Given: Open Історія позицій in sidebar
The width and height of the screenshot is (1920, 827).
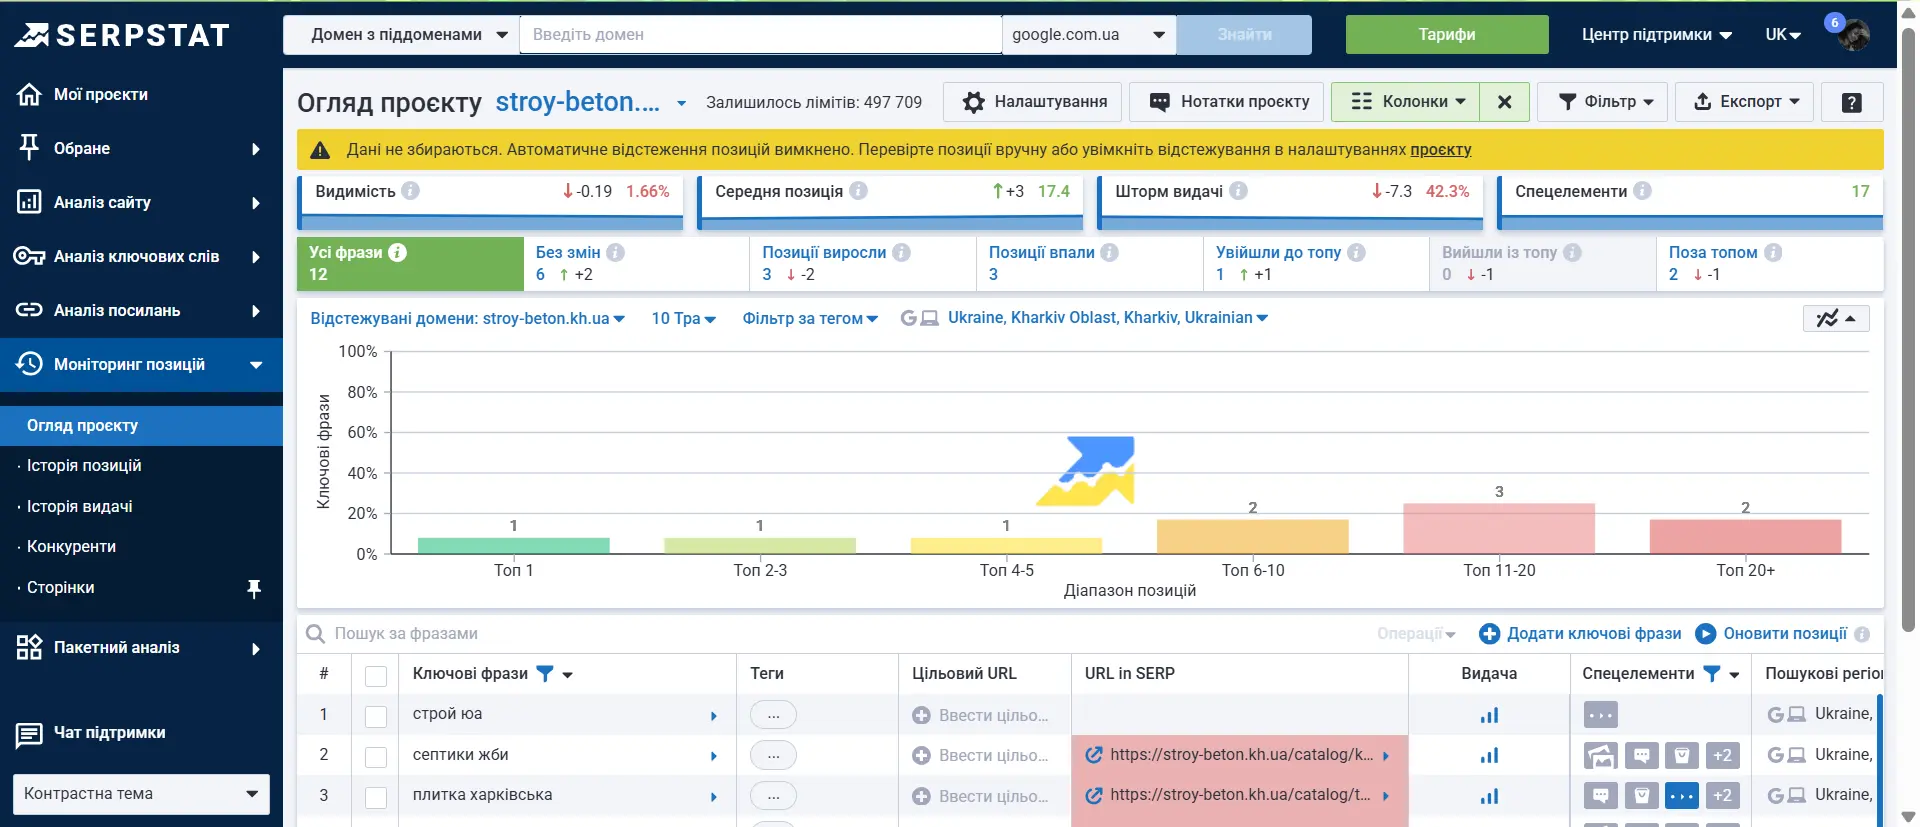Looking at the screenshot, I should 84,466.
